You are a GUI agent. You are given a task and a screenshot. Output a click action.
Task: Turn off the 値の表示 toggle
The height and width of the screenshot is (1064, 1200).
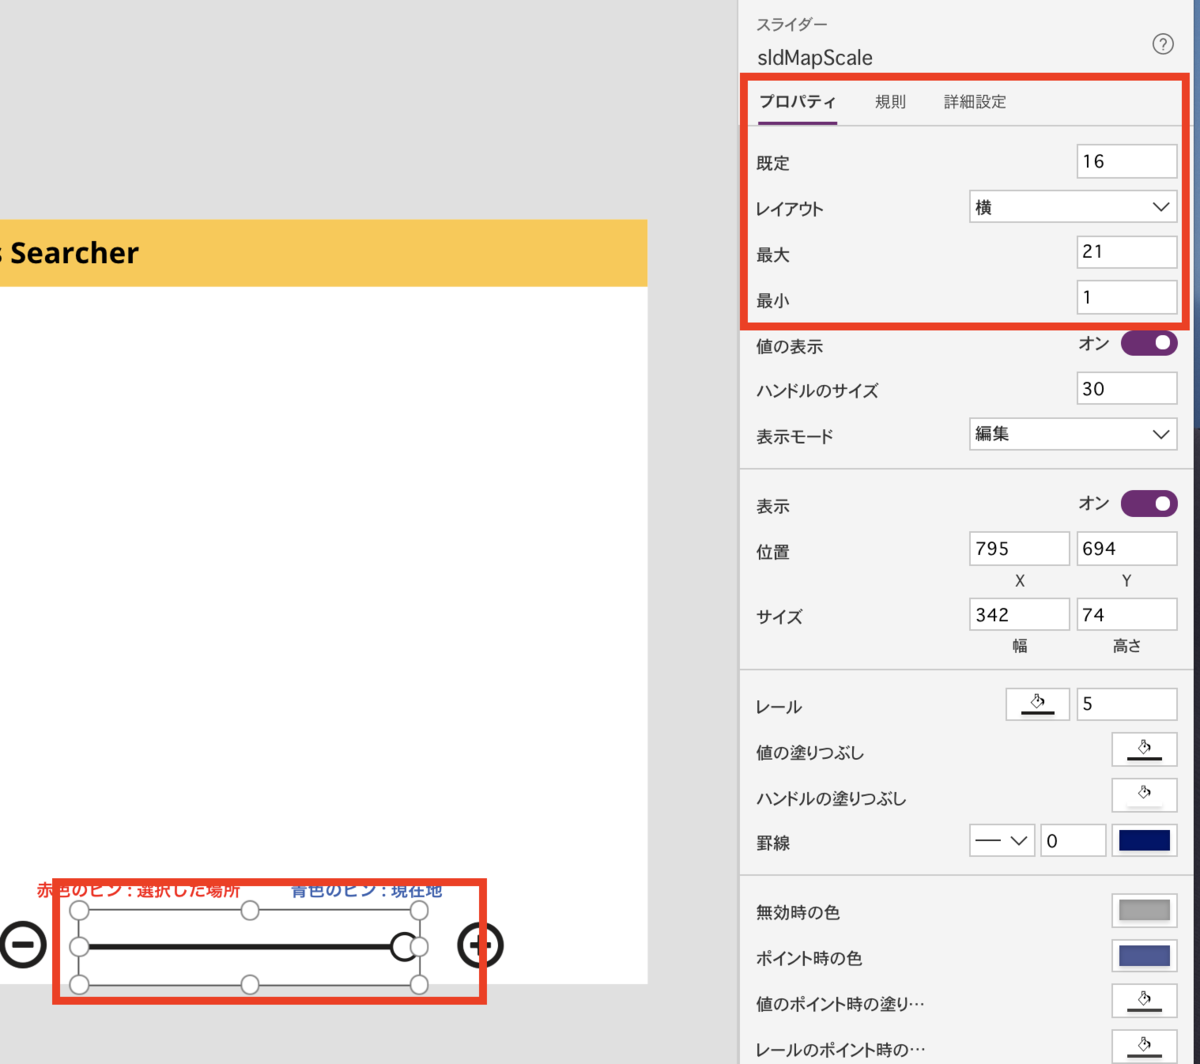coord(1148,343)
